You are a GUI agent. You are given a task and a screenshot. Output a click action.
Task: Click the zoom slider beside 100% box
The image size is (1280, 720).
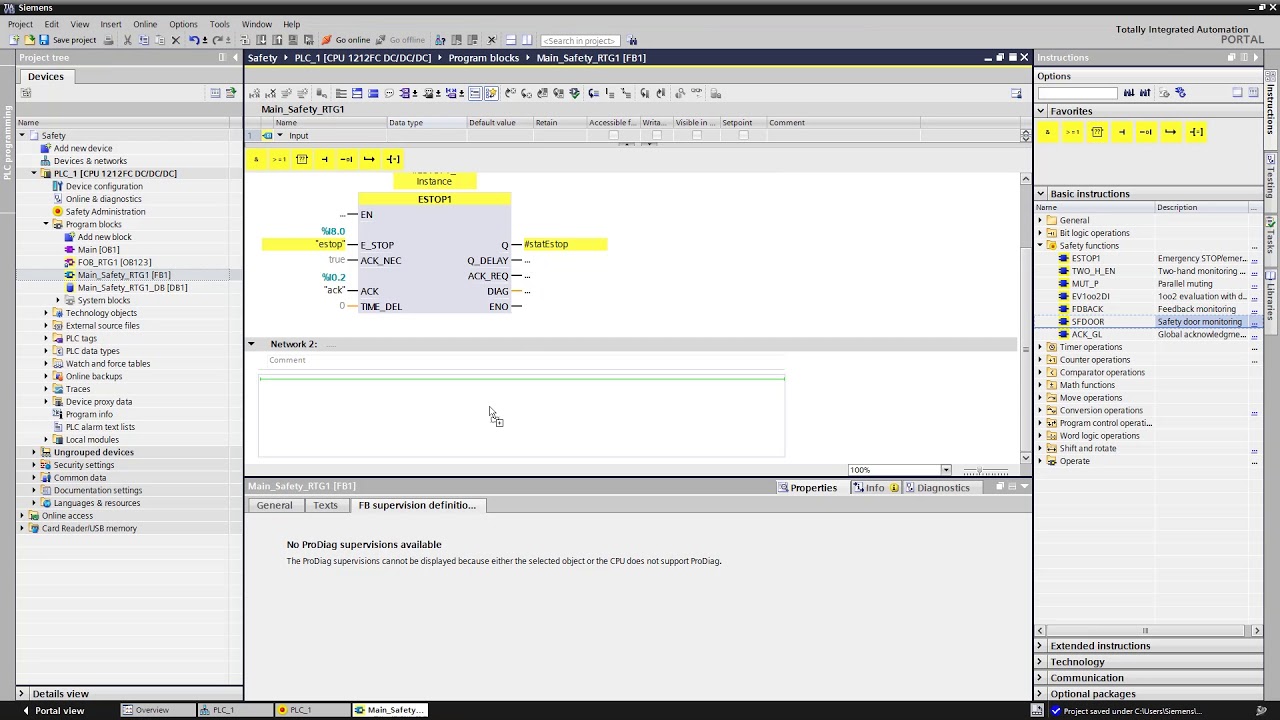coord(985,471)
